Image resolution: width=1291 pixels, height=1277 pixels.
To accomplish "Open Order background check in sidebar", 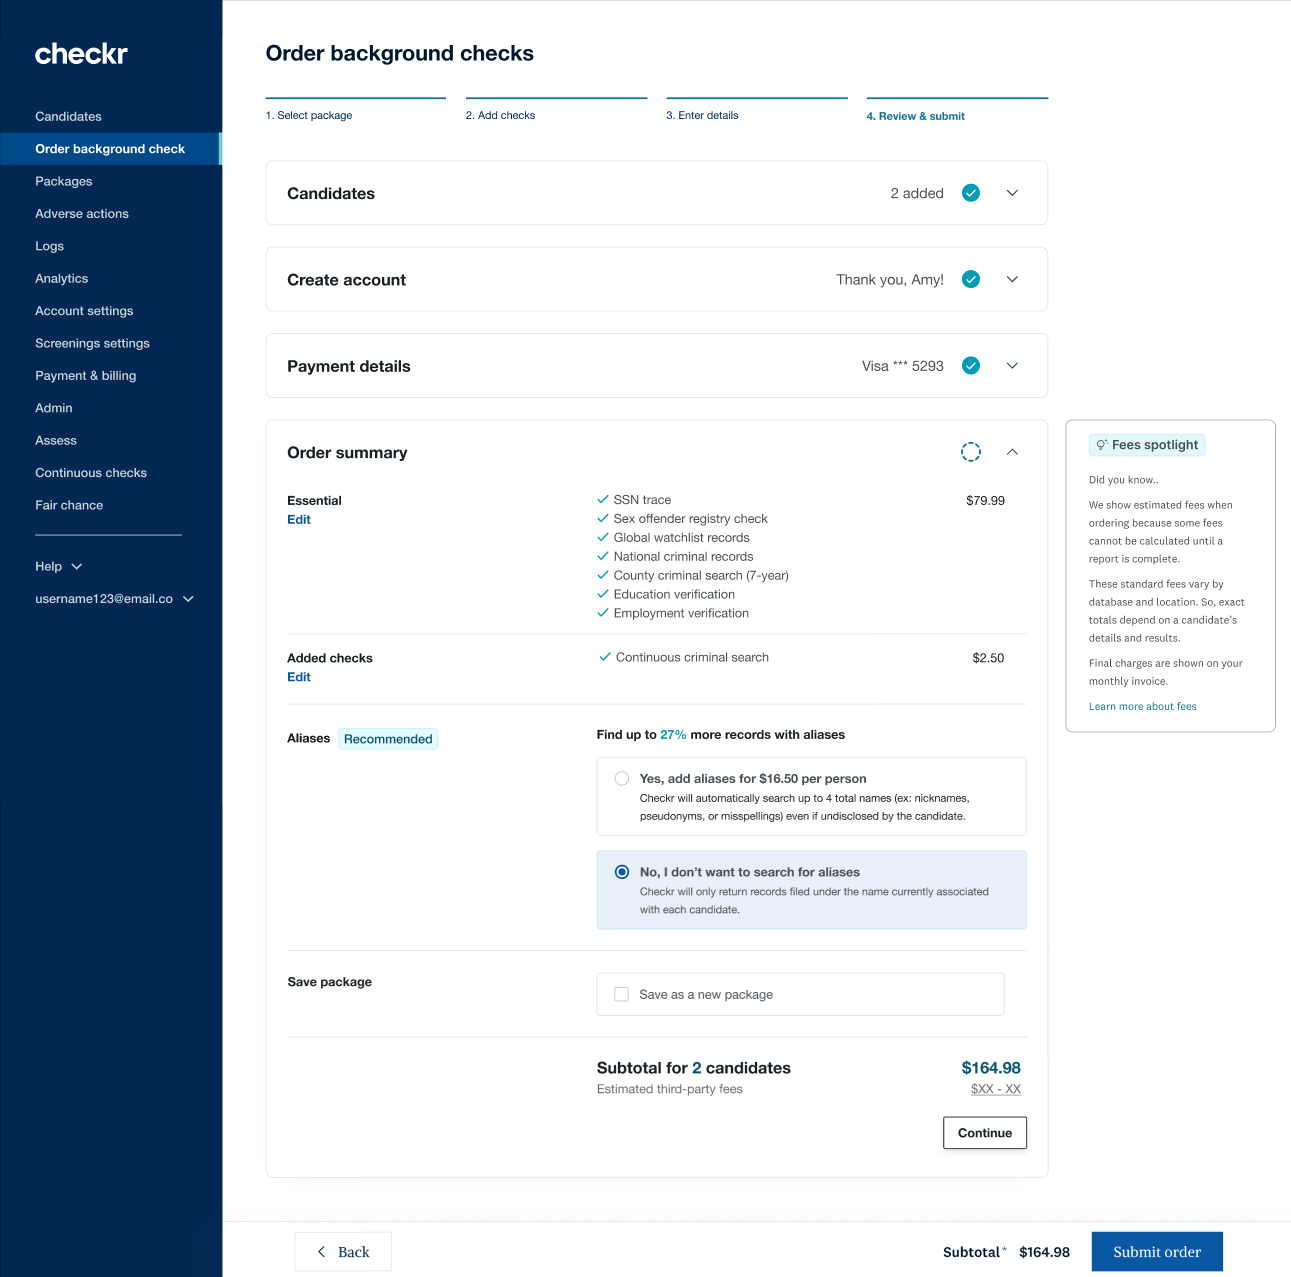I will coord(110,149).
